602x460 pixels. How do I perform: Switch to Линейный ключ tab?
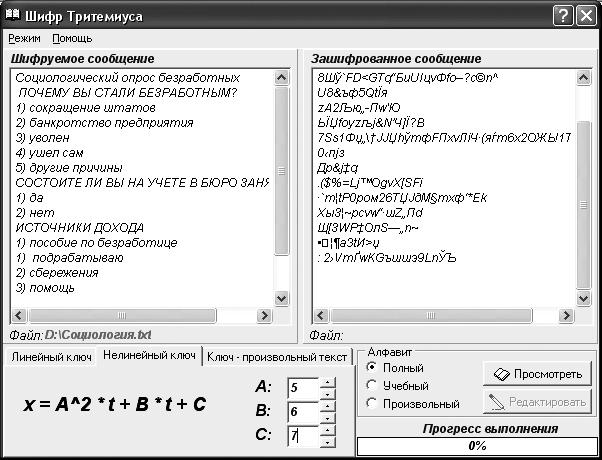pyautogui.click(x=51, y=357)
